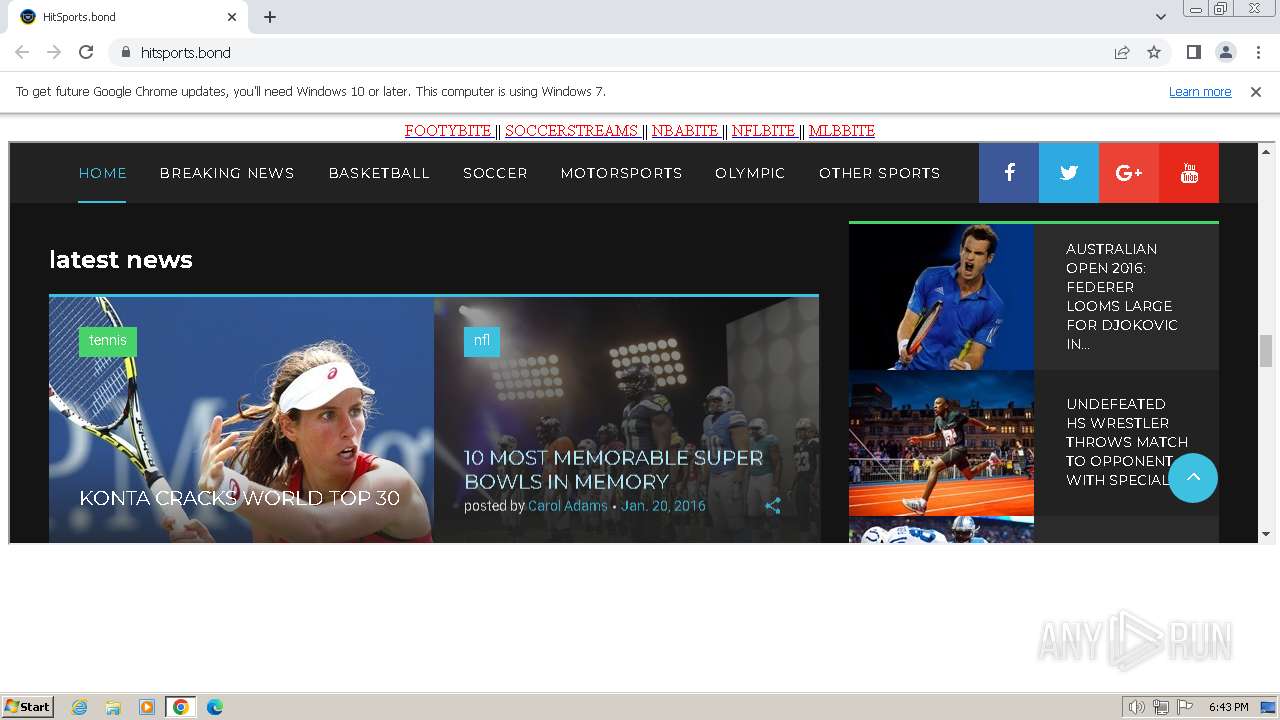
Task: Open the BASKETBALL menu
Action: pyautogui.click(x=379, y=173)
